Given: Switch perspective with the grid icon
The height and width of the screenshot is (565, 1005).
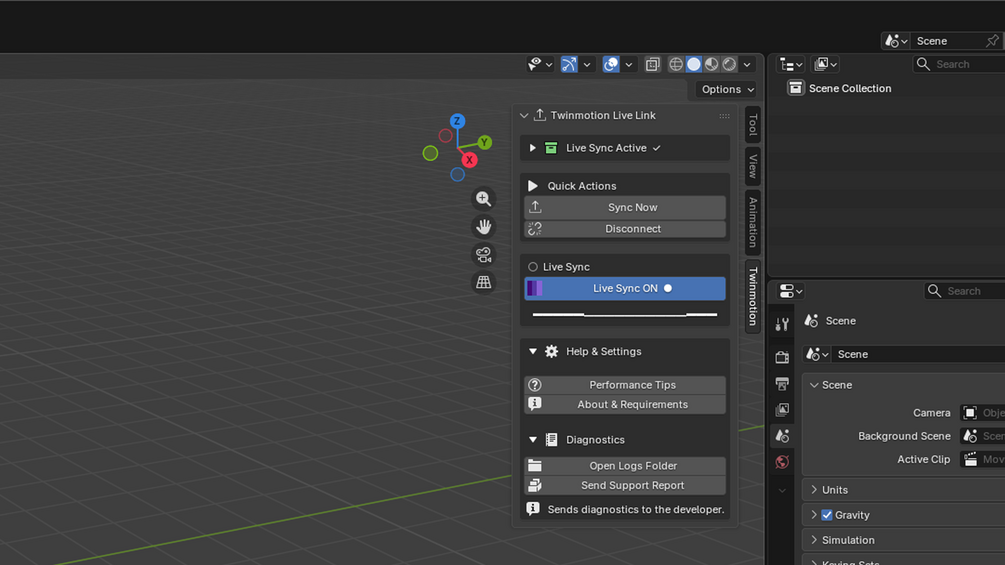Looking at the screenshot, I should click(483, 282).
